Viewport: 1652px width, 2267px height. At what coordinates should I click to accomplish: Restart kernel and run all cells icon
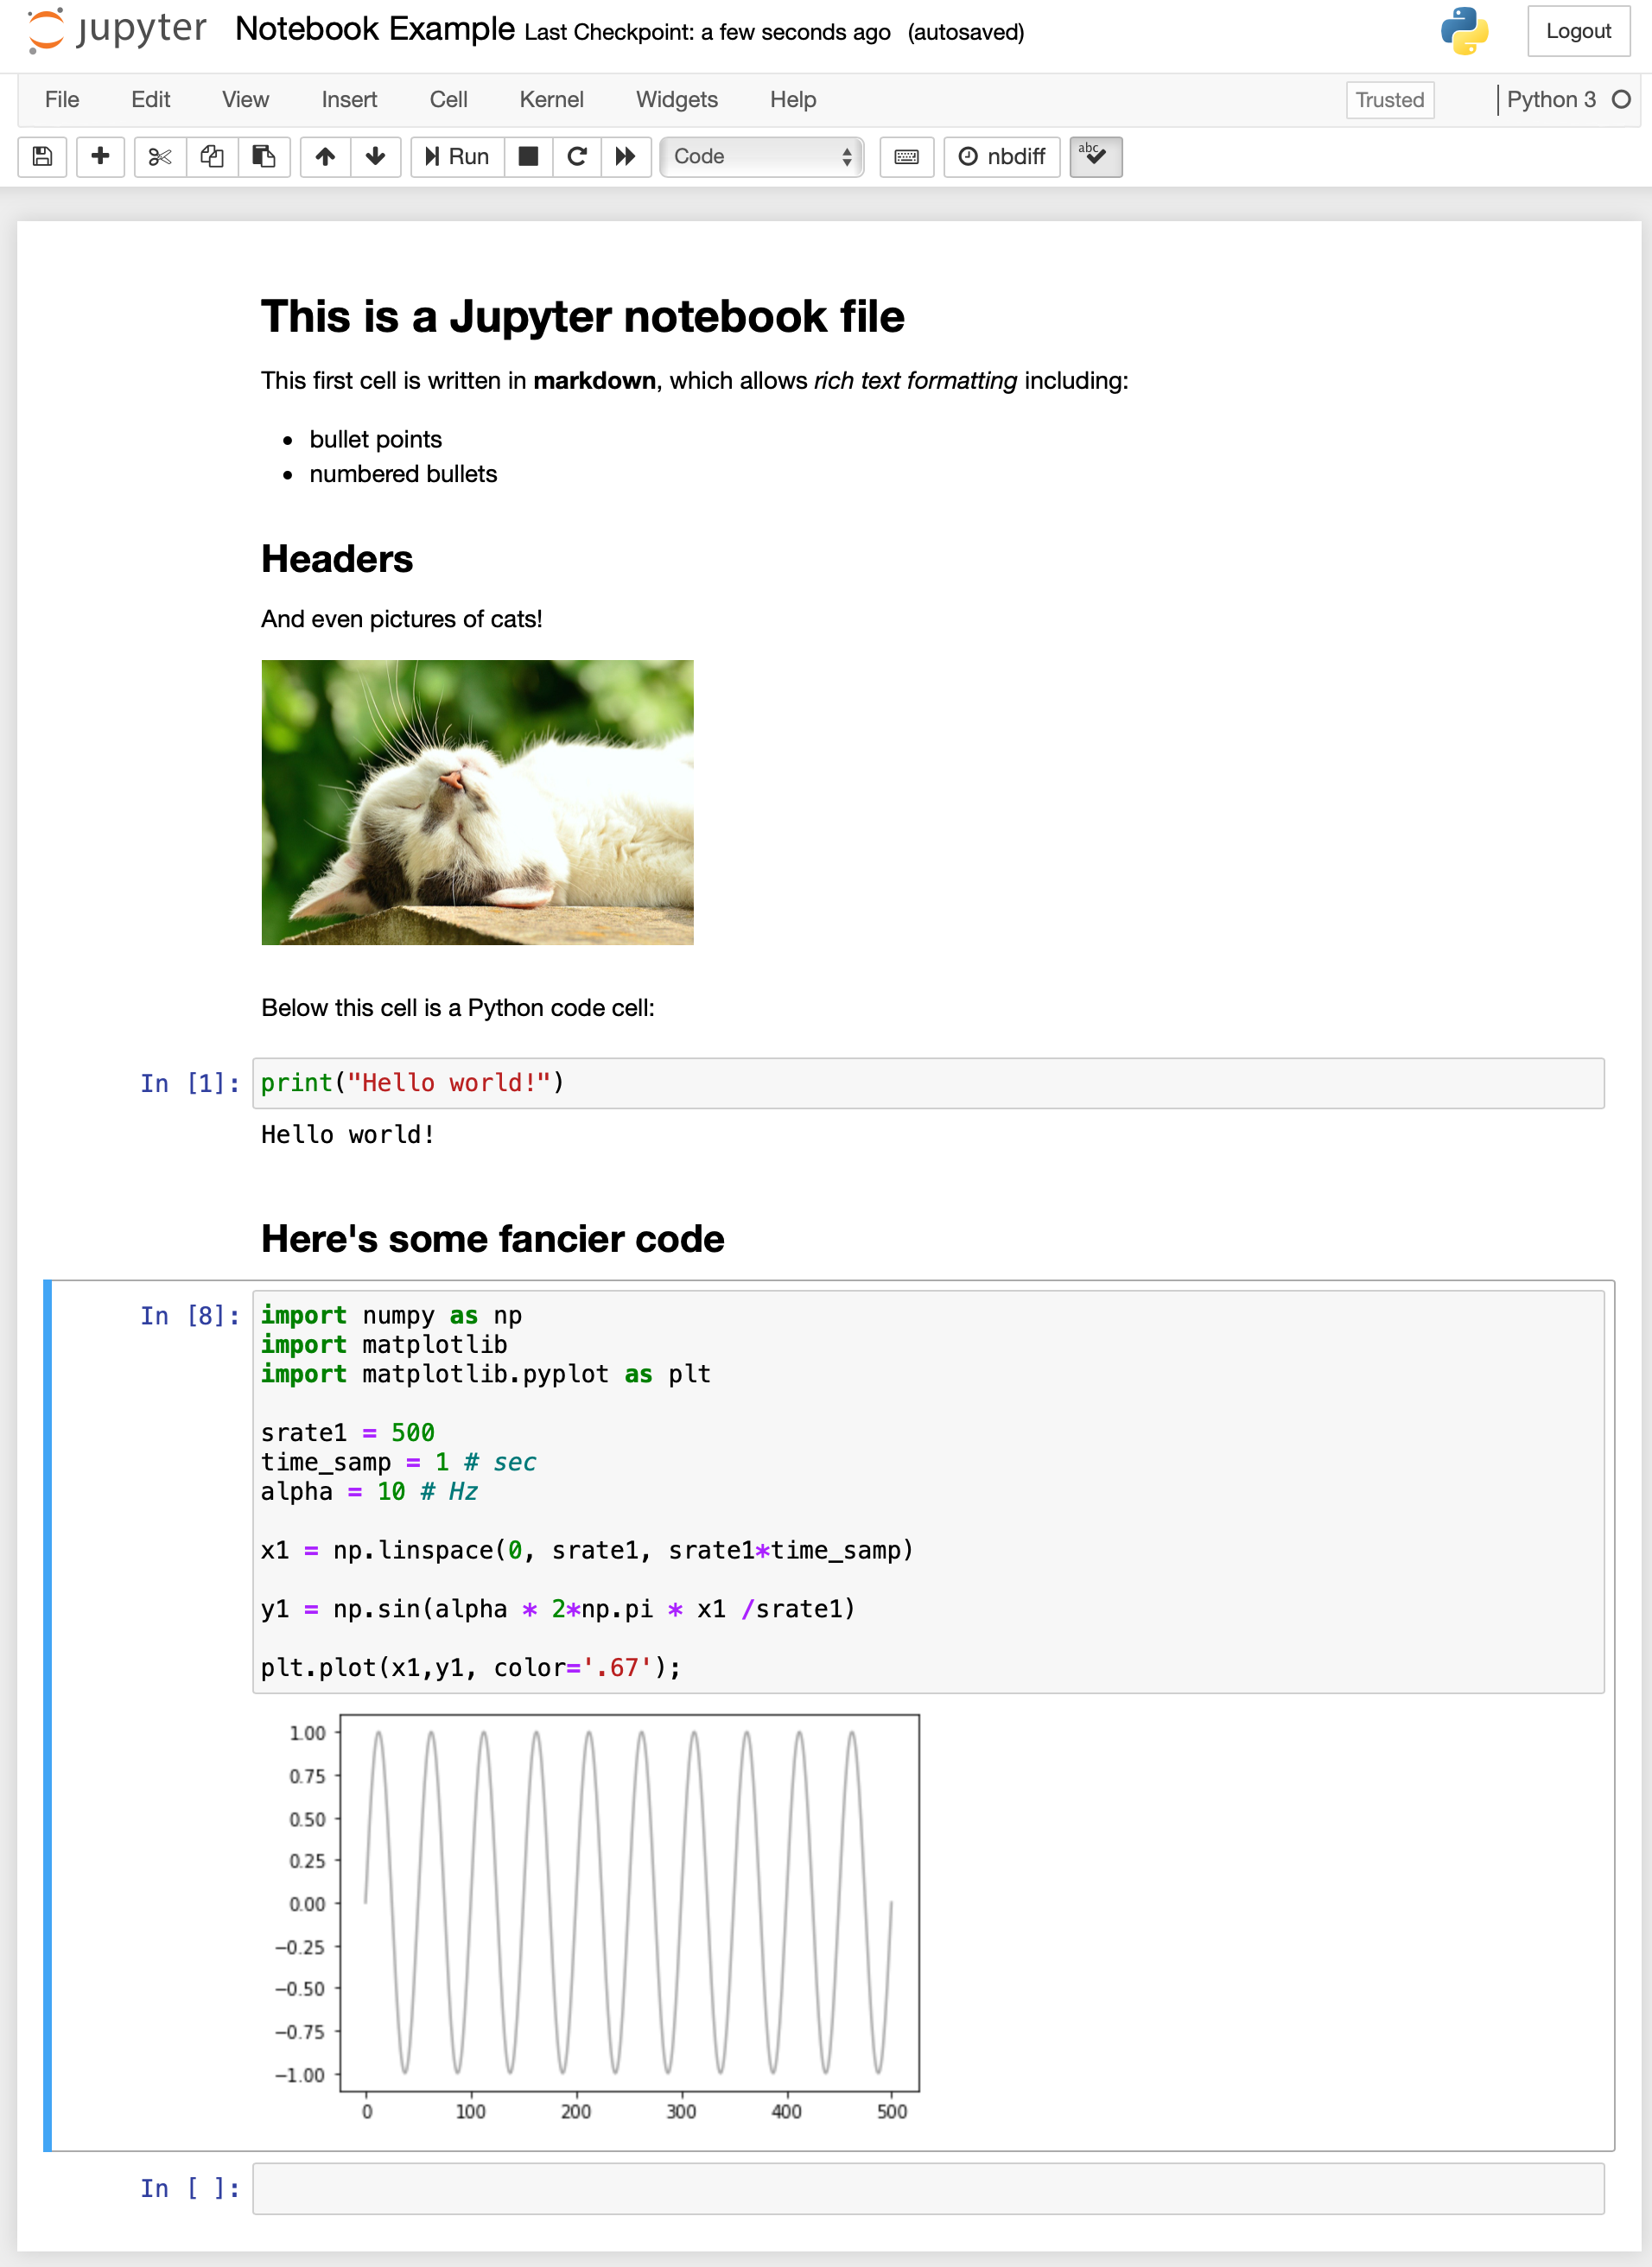pyautogui.click(x=626, y=157)
